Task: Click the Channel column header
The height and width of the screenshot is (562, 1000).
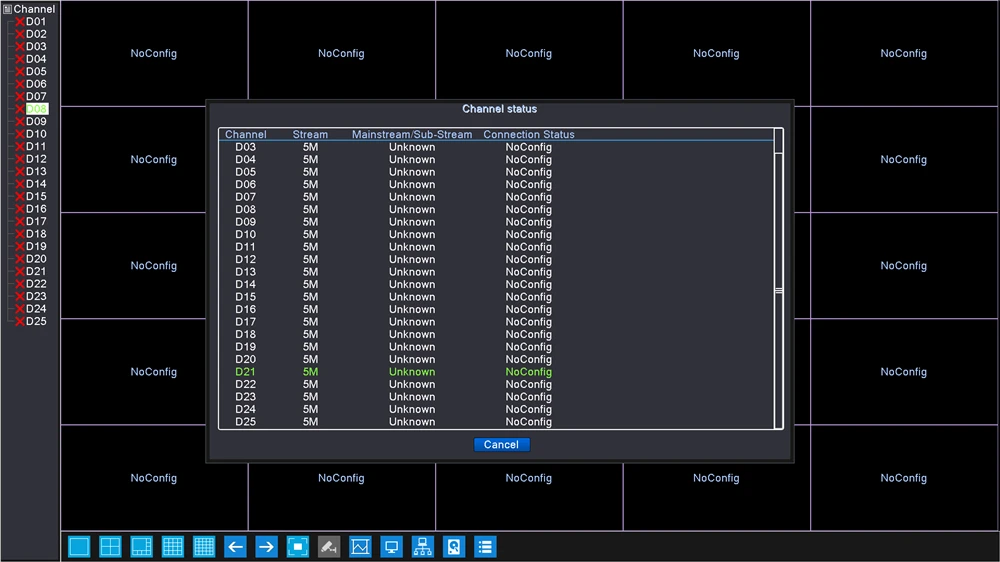Action: pos(246,135)
